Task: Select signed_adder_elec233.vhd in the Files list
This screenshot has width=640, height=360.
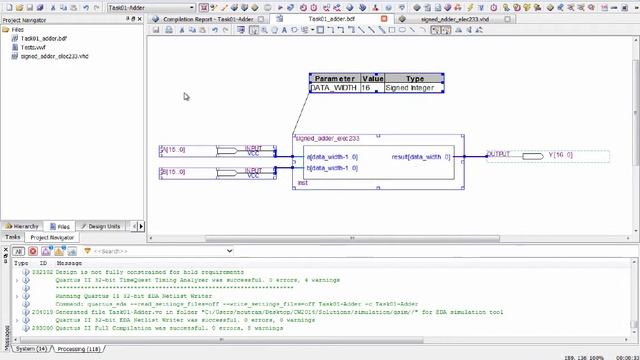Action: [54, 56]
